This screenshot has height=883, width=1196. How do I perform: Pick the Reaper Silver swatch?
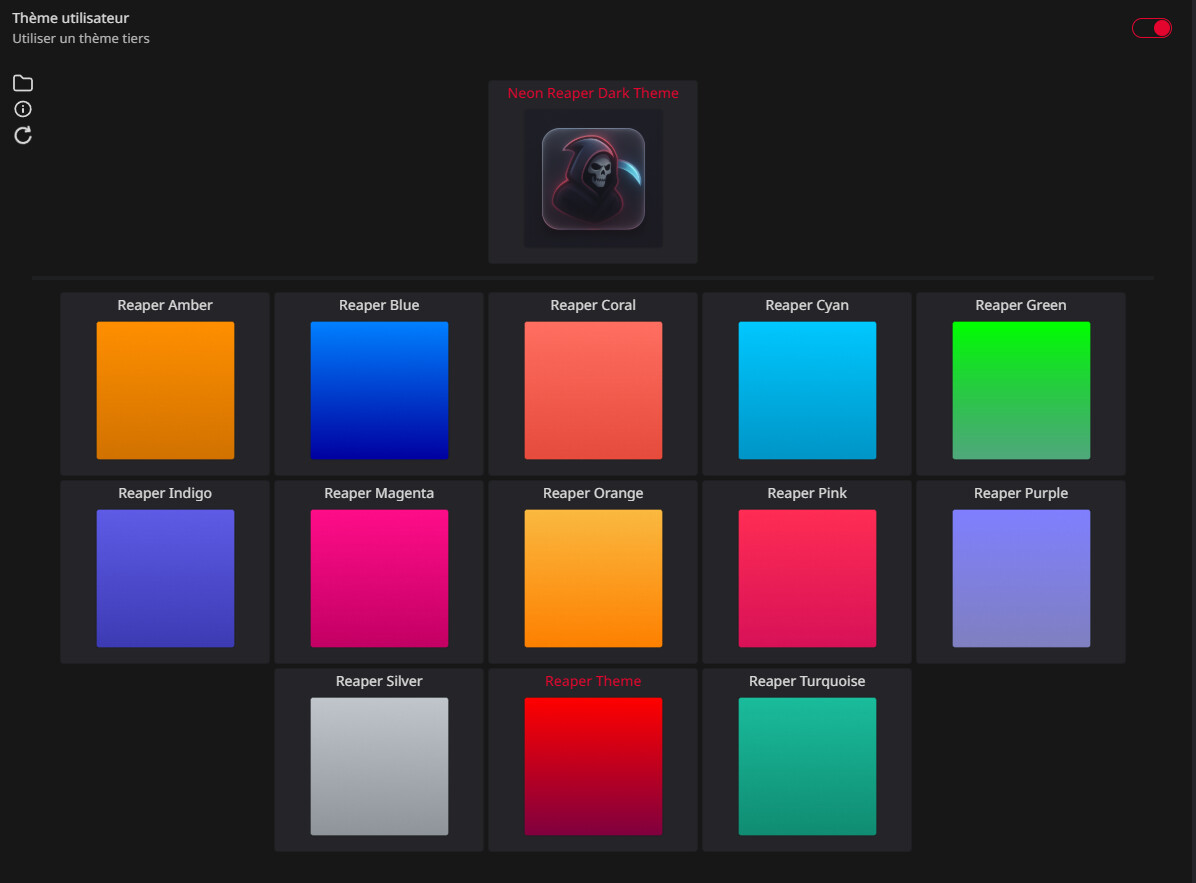(379, 766)
